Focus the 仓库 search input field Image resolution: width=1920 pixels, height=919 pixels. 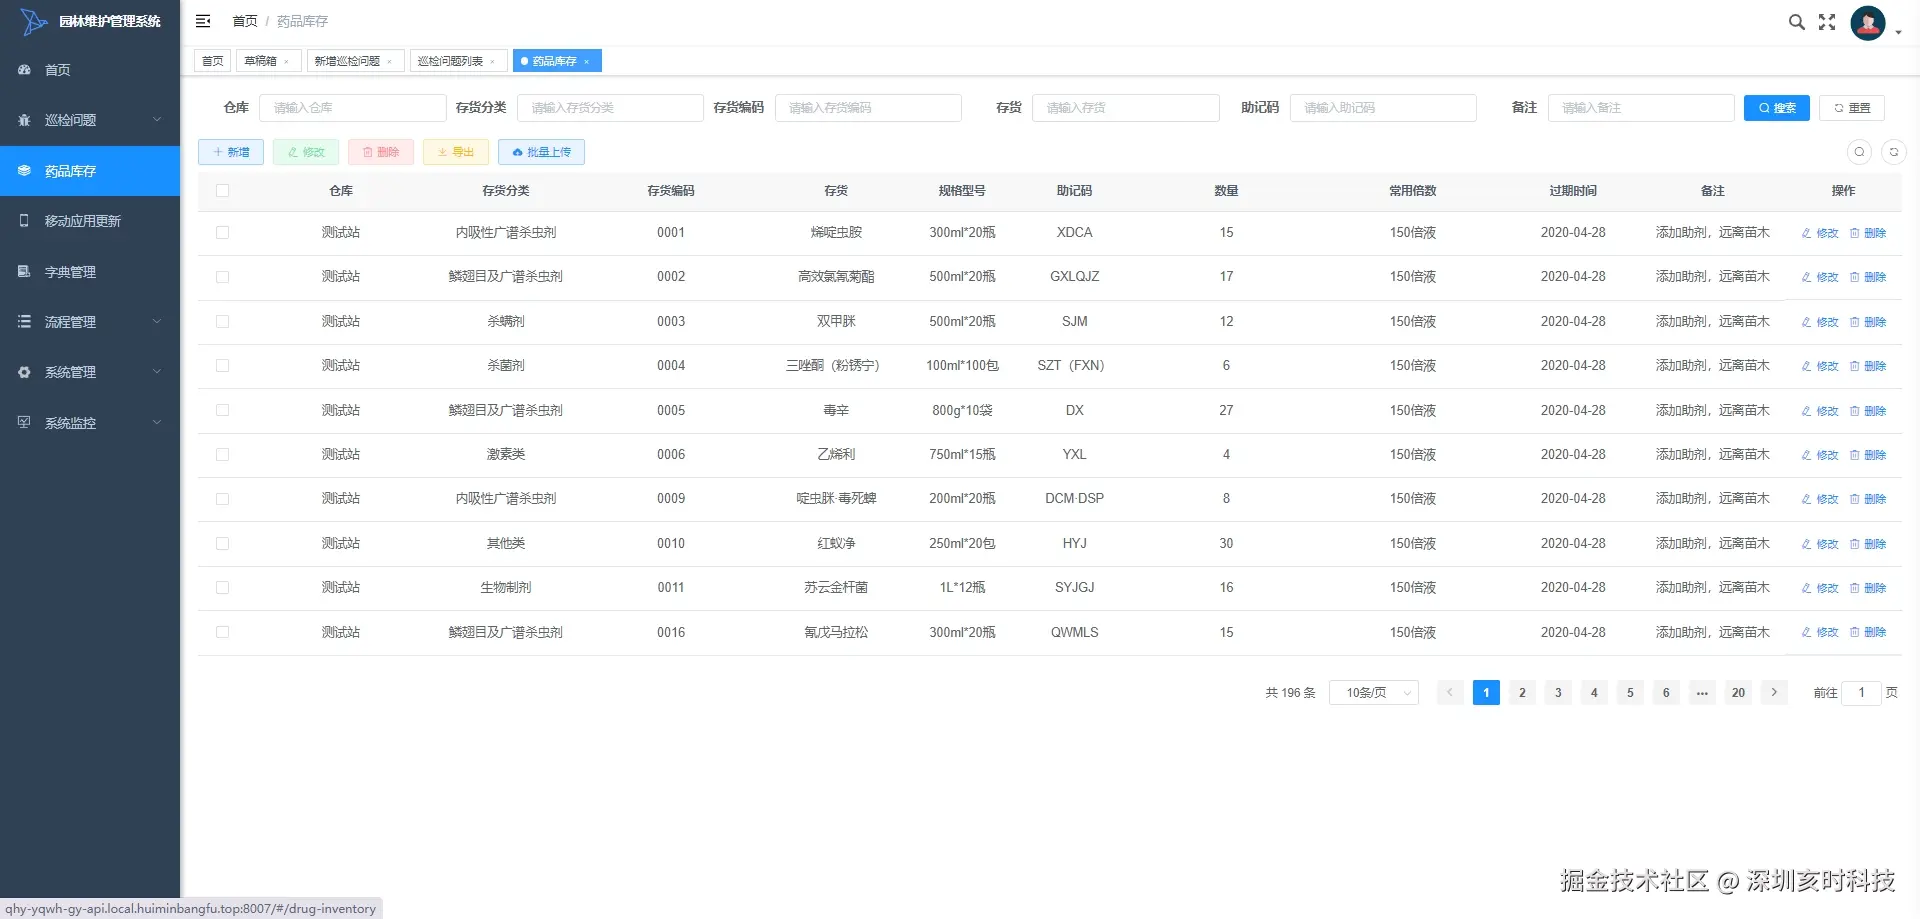coord(353,108)
